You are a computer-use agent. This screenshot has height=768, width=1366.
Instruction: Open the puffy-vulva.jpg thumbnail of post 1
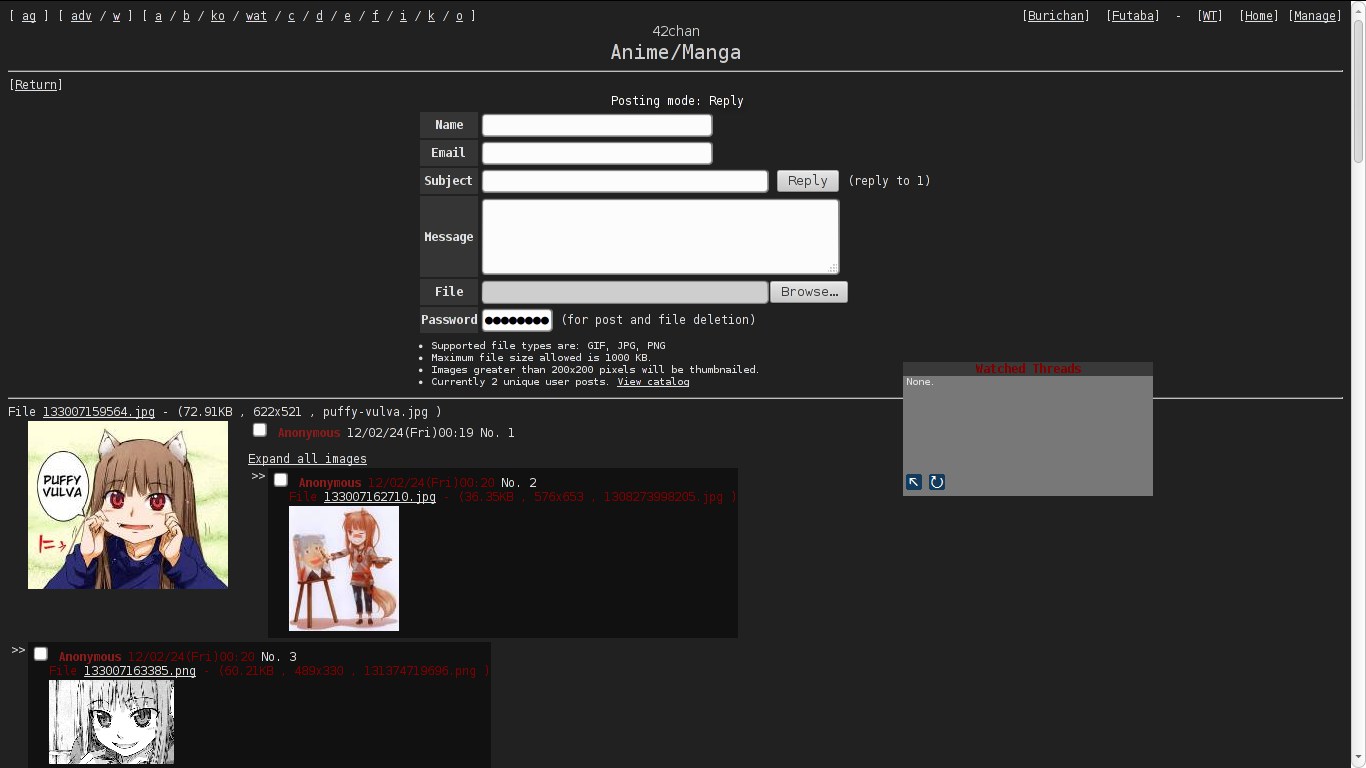(x=128, y=505)
